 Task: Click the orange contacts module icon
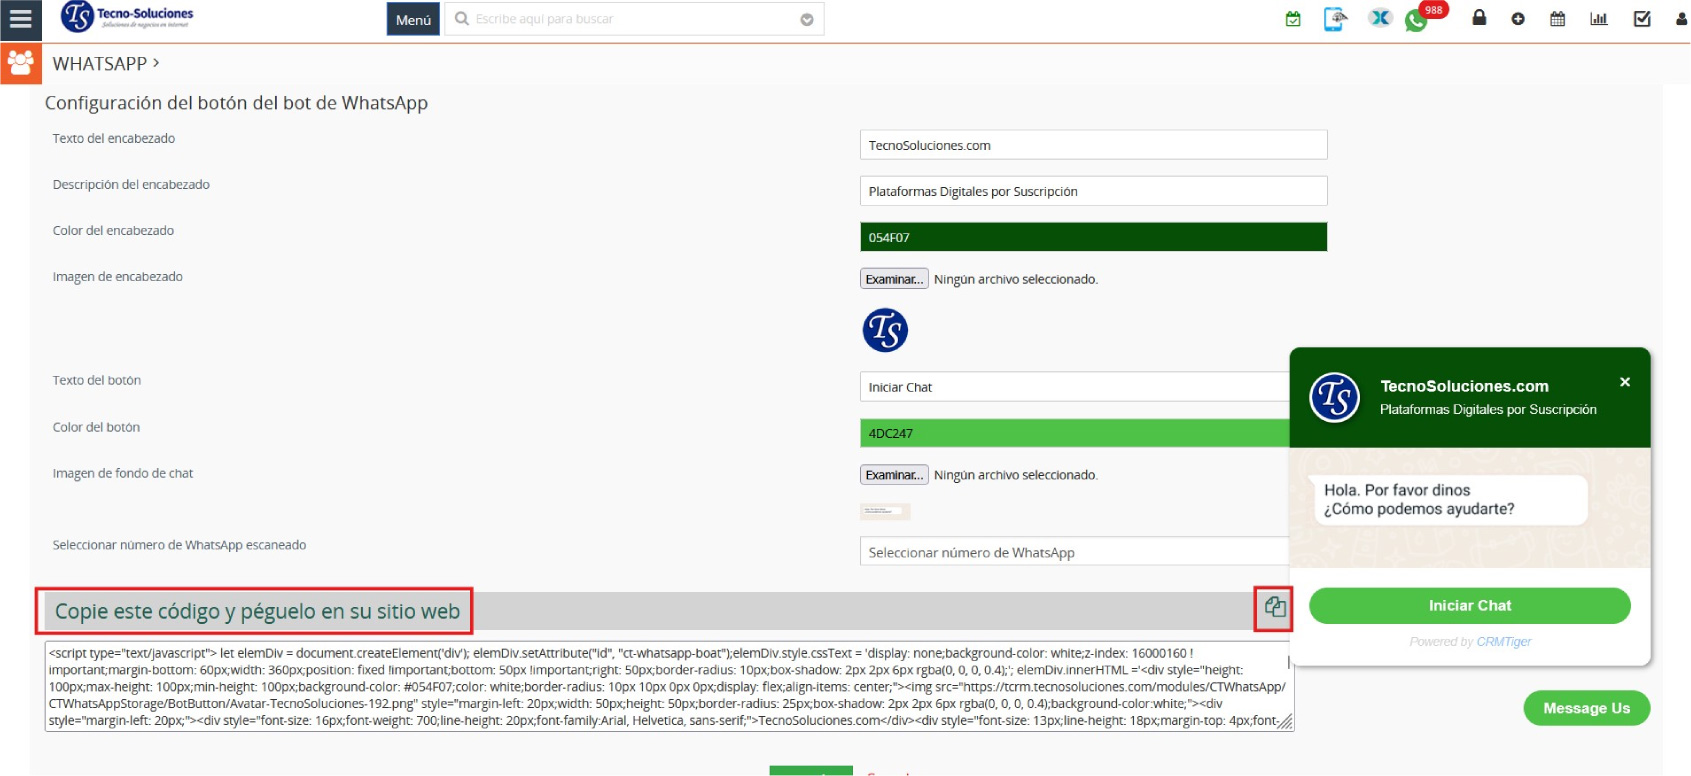(x=21, y=63)
